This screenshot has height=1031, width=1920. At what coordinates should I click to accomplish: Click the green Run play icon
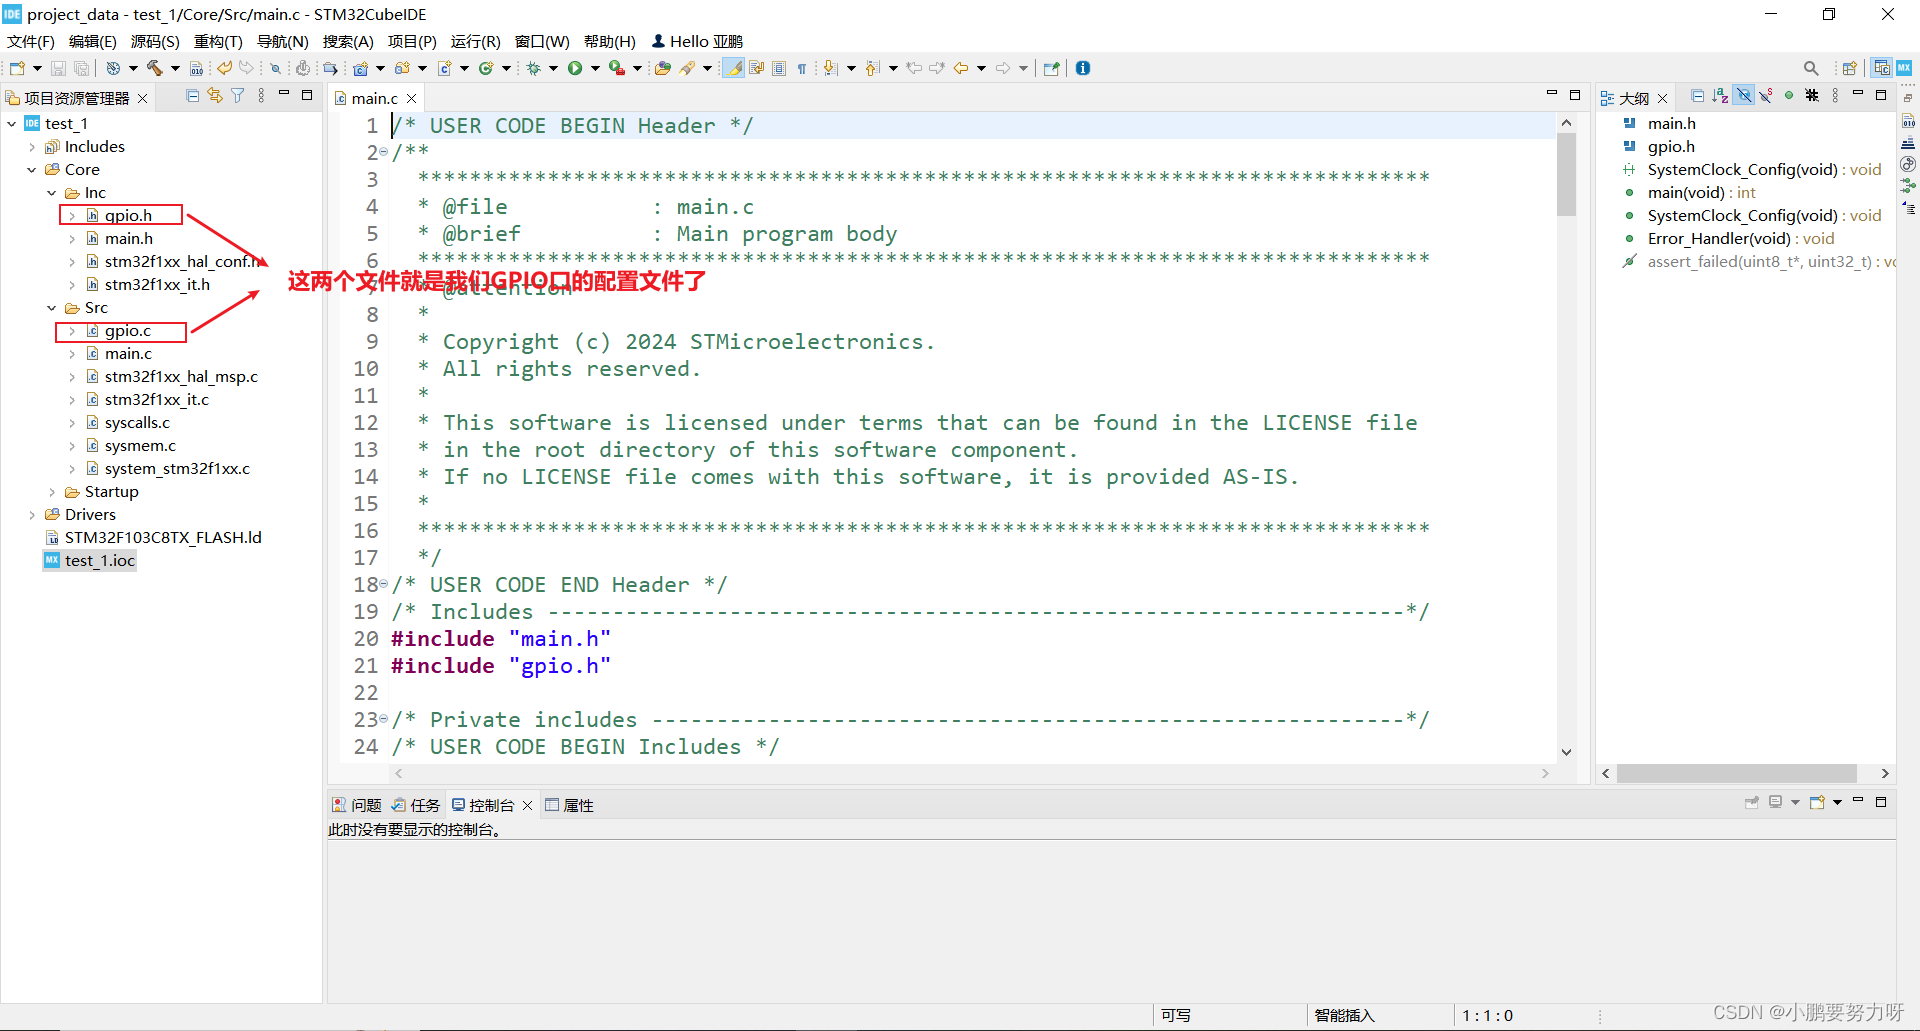coord(575,68)
